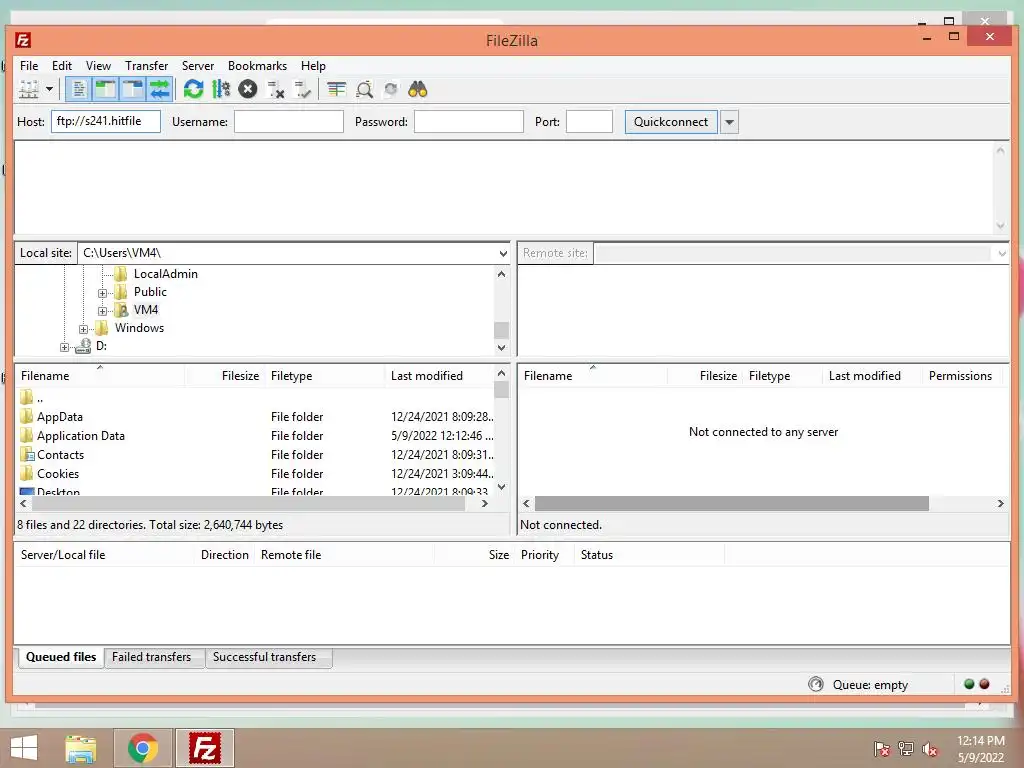This screenshot has width=1024, height=768.
Task: Open Quickconnect history dropdown
Action: [729, 122]
